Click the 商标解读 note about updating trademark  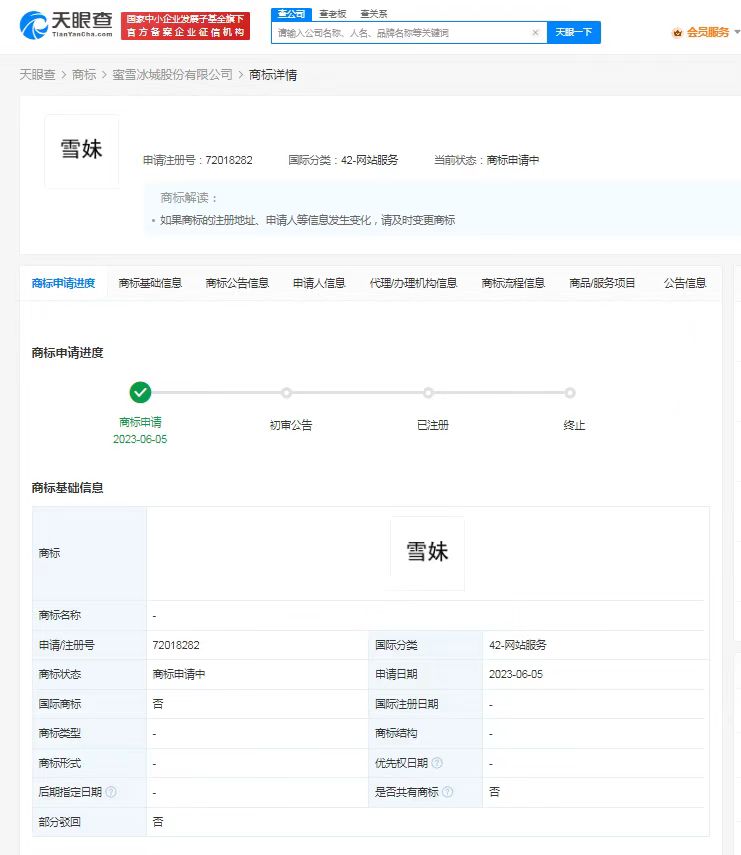[x=308, y=220]
